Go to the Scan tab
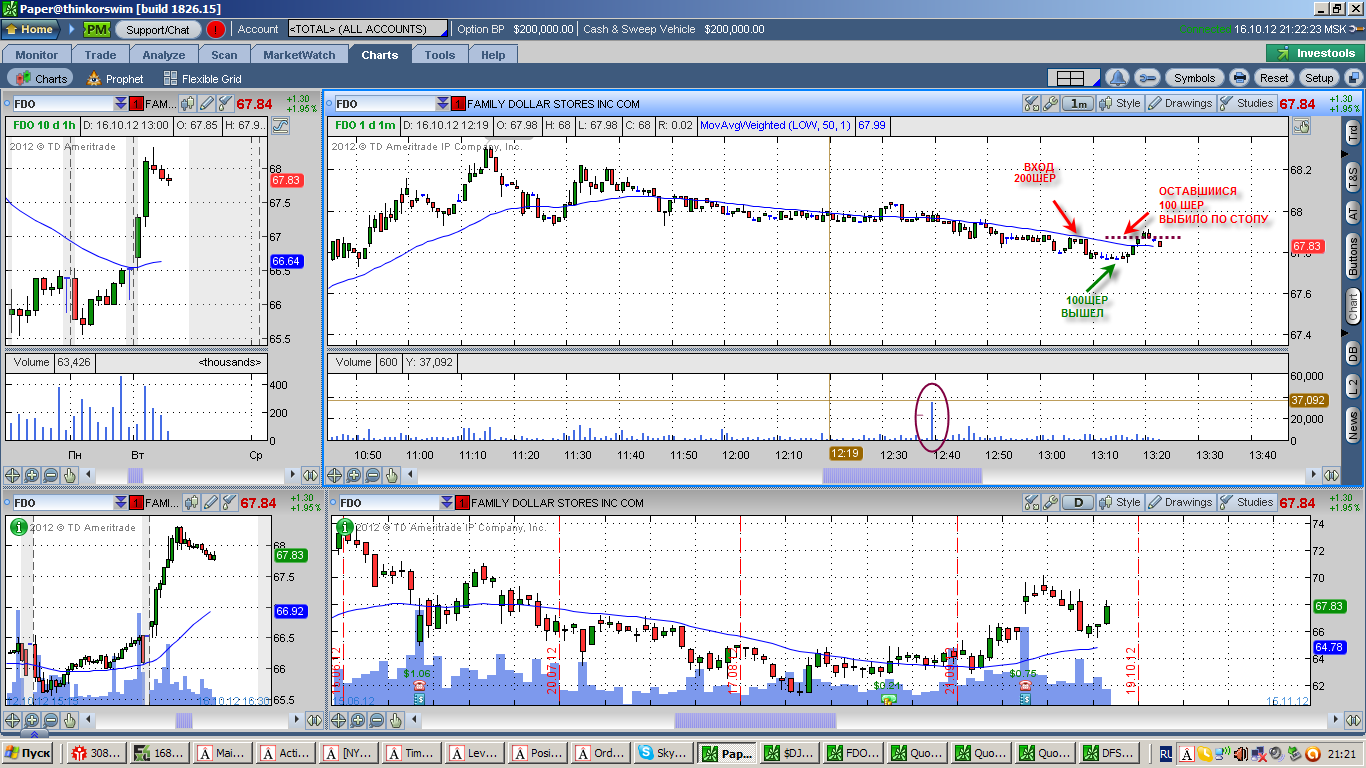The image size is (1366, 768). (224, 55)
